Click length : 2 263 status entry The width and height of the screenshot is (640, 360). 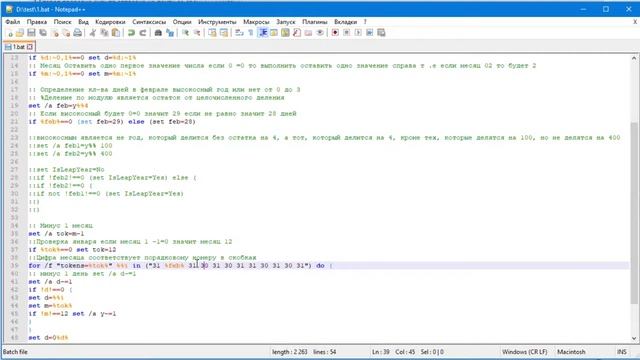coord(289,352)
